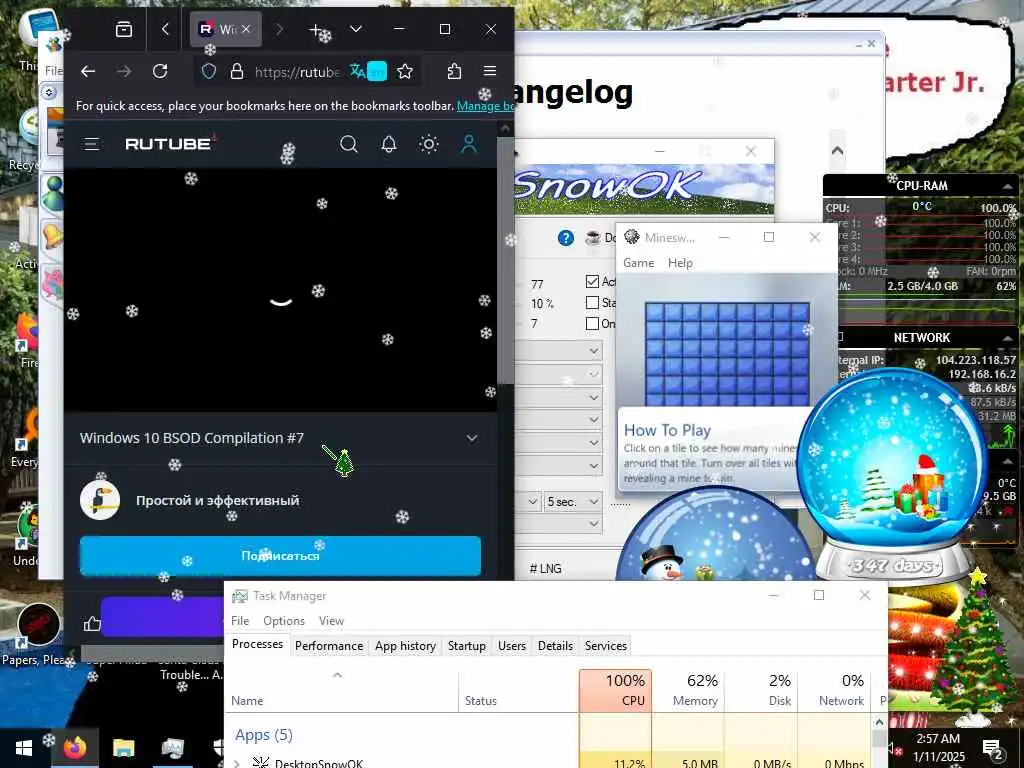Go back in Firefox
The height and width of the screenshot is (768, 1024).
[x=88, y=71]
